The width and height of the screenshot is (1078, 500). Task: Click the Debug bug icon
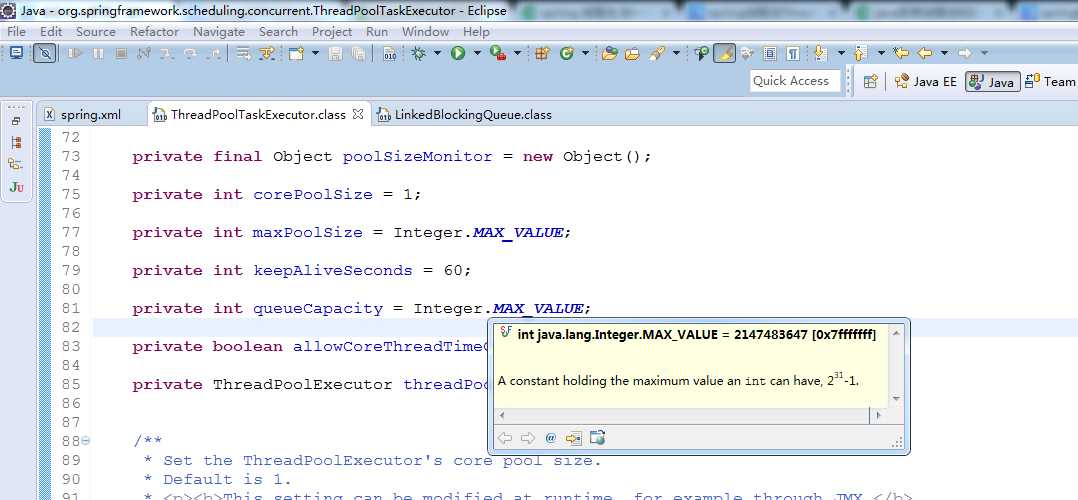pyautogui.click(x=418, y=53)
